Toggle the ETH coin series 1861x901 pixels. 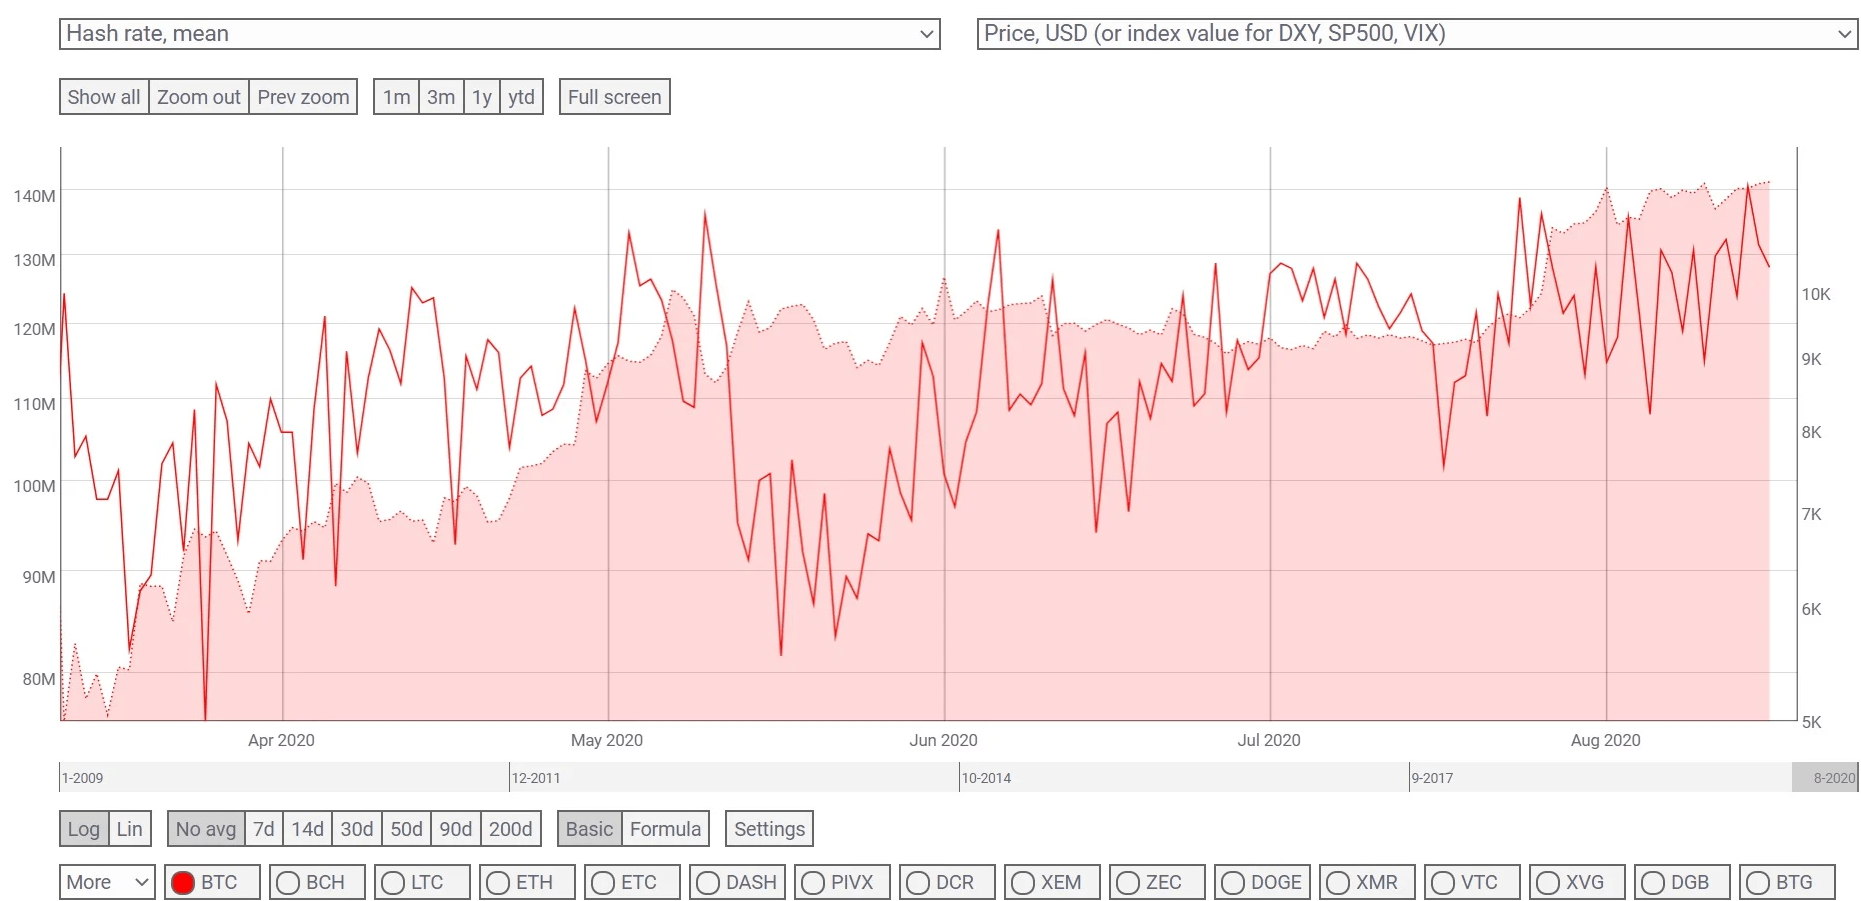tap(528, 882)
